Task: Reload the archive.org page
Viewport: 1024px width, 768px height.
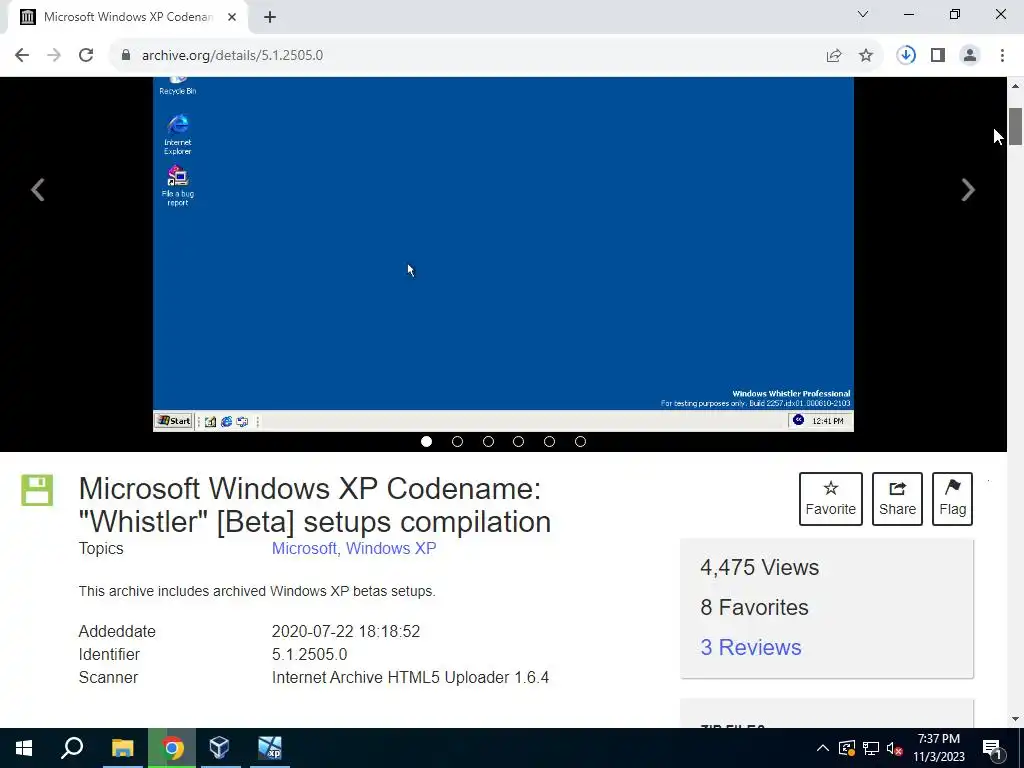Action: pos(86,56)
